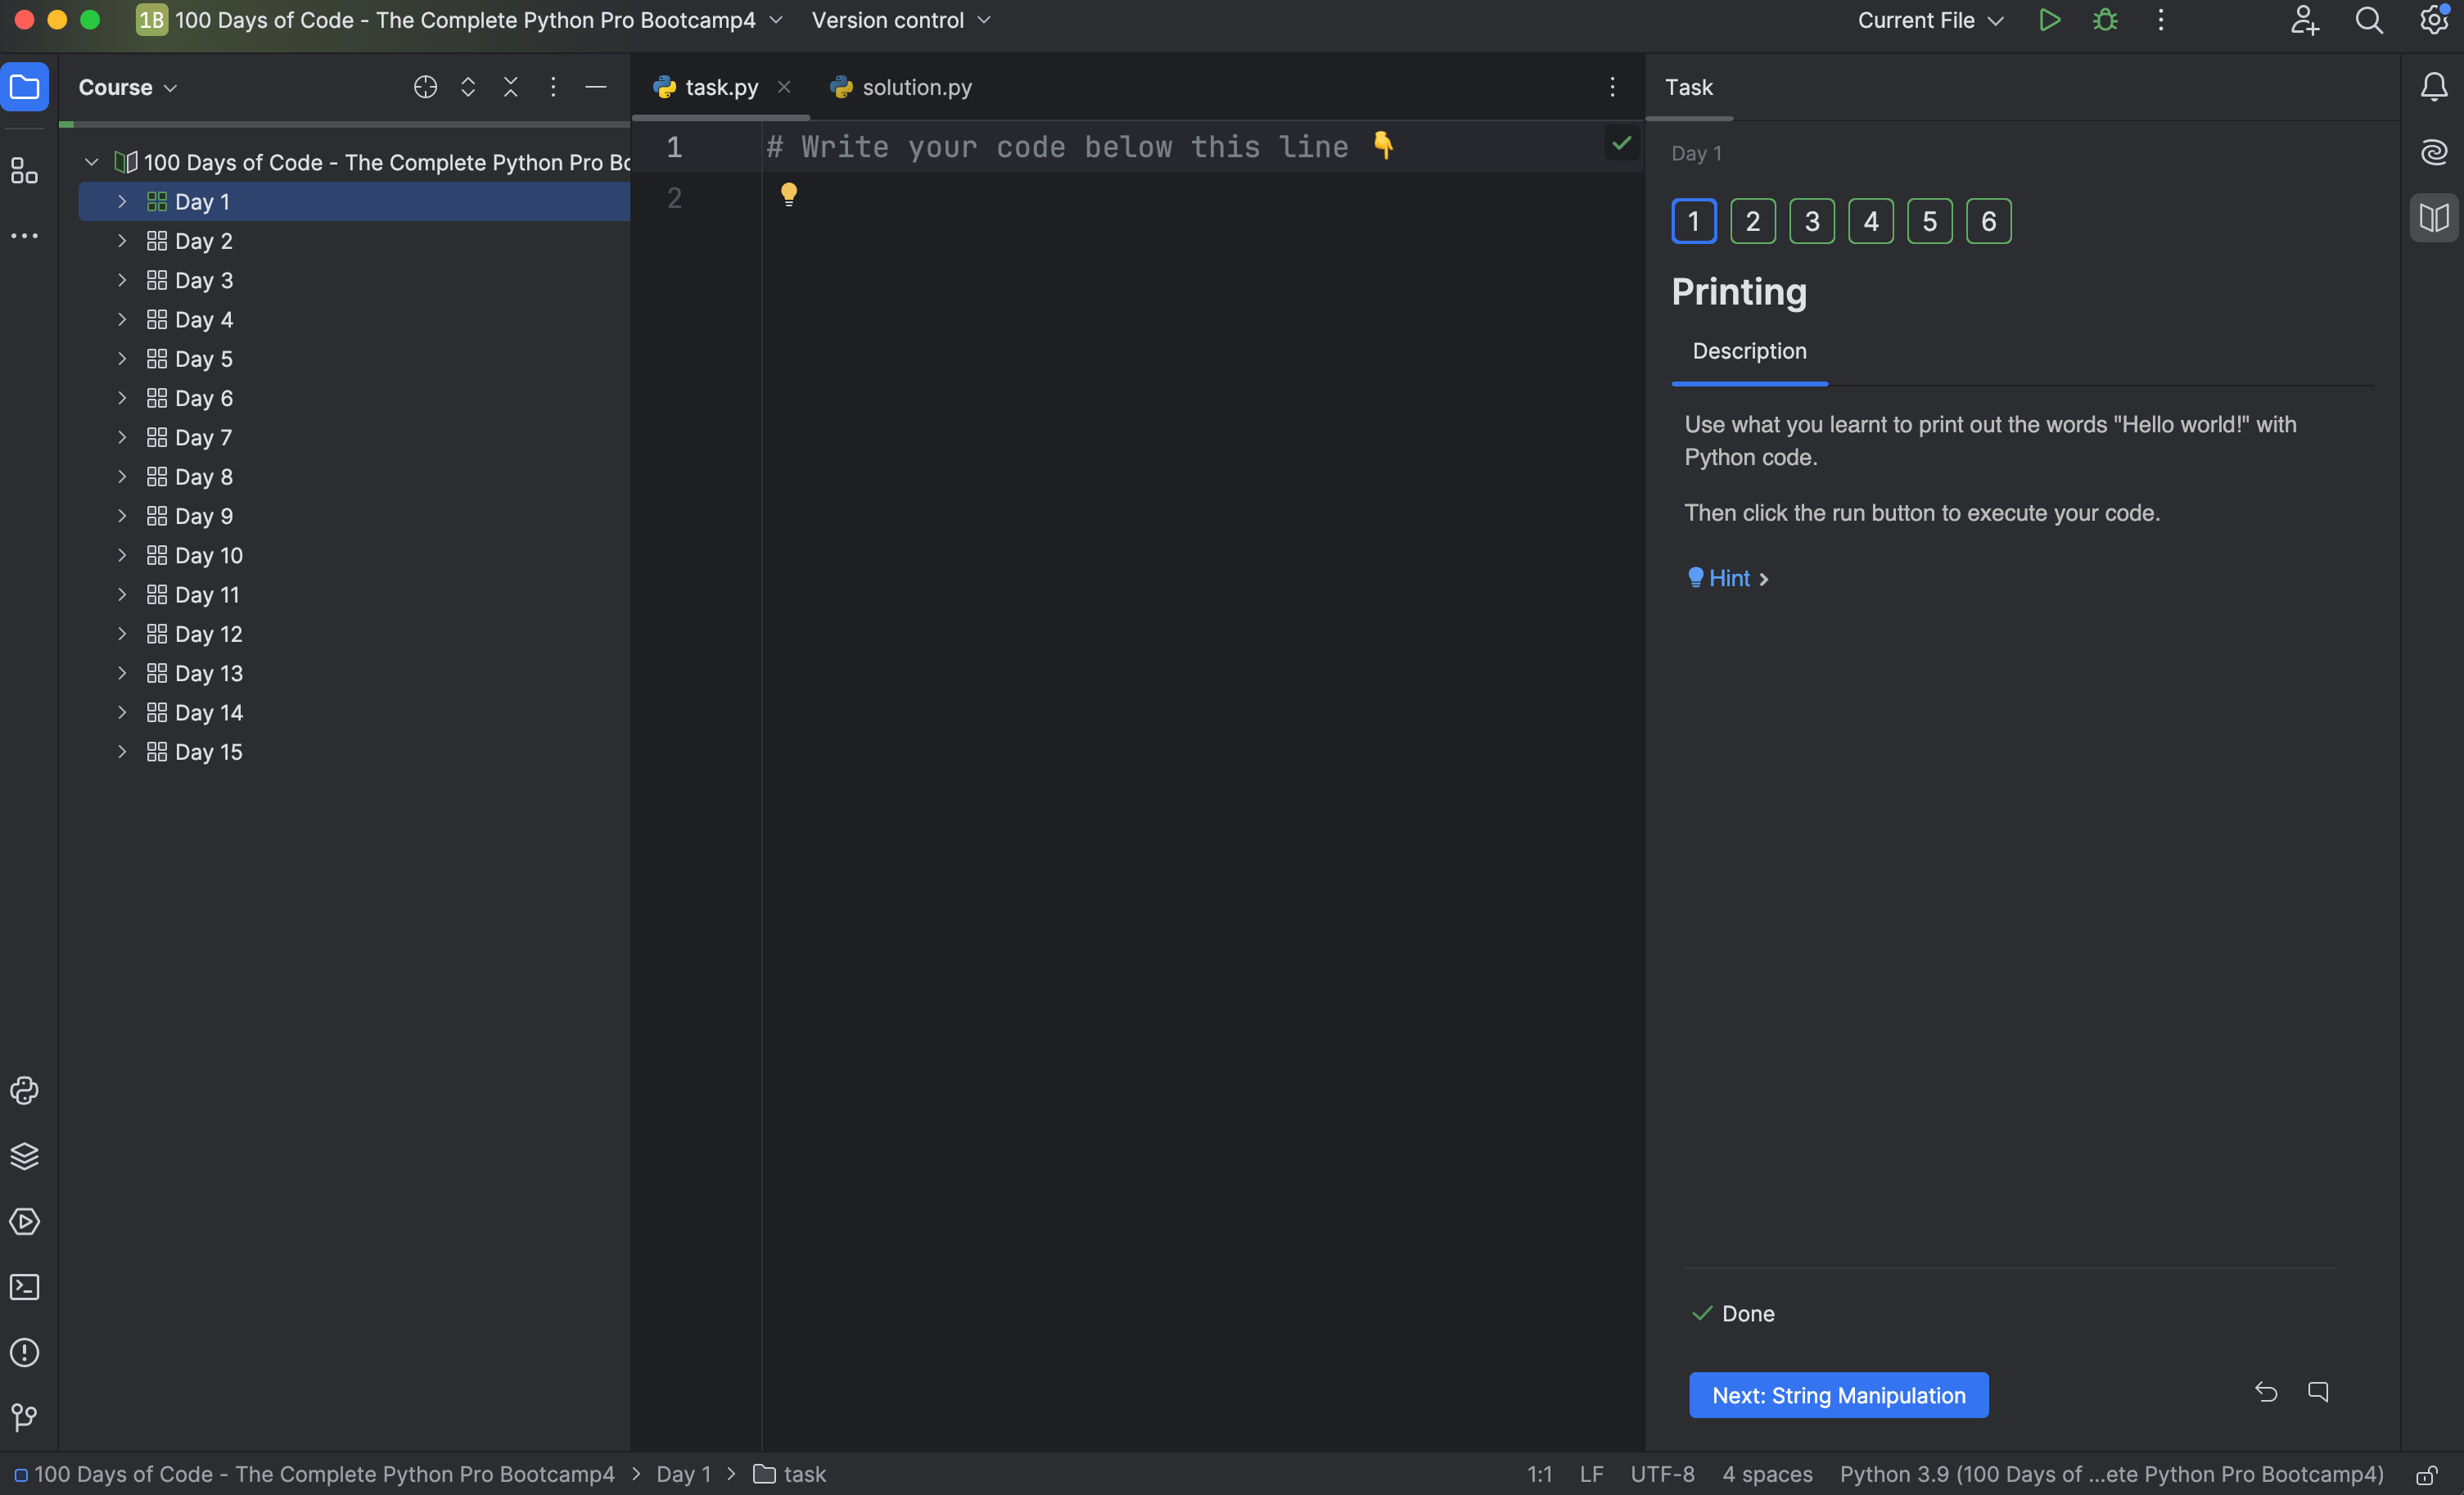Open the Version control menu
The height and width of the screenshot is (1495, 2464).
coord(900,20)
